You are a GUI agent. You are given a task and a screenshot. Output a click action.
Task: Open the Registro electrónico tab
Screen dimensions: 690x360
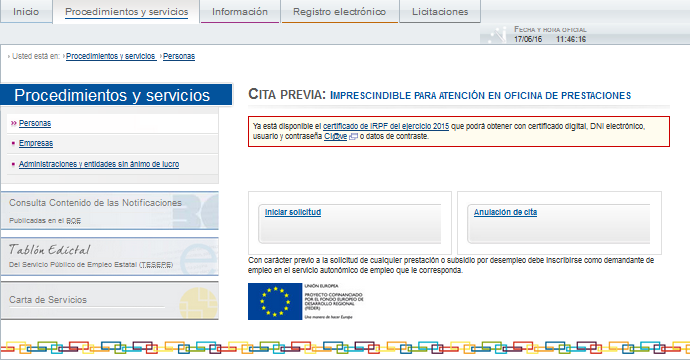point(339,11)
